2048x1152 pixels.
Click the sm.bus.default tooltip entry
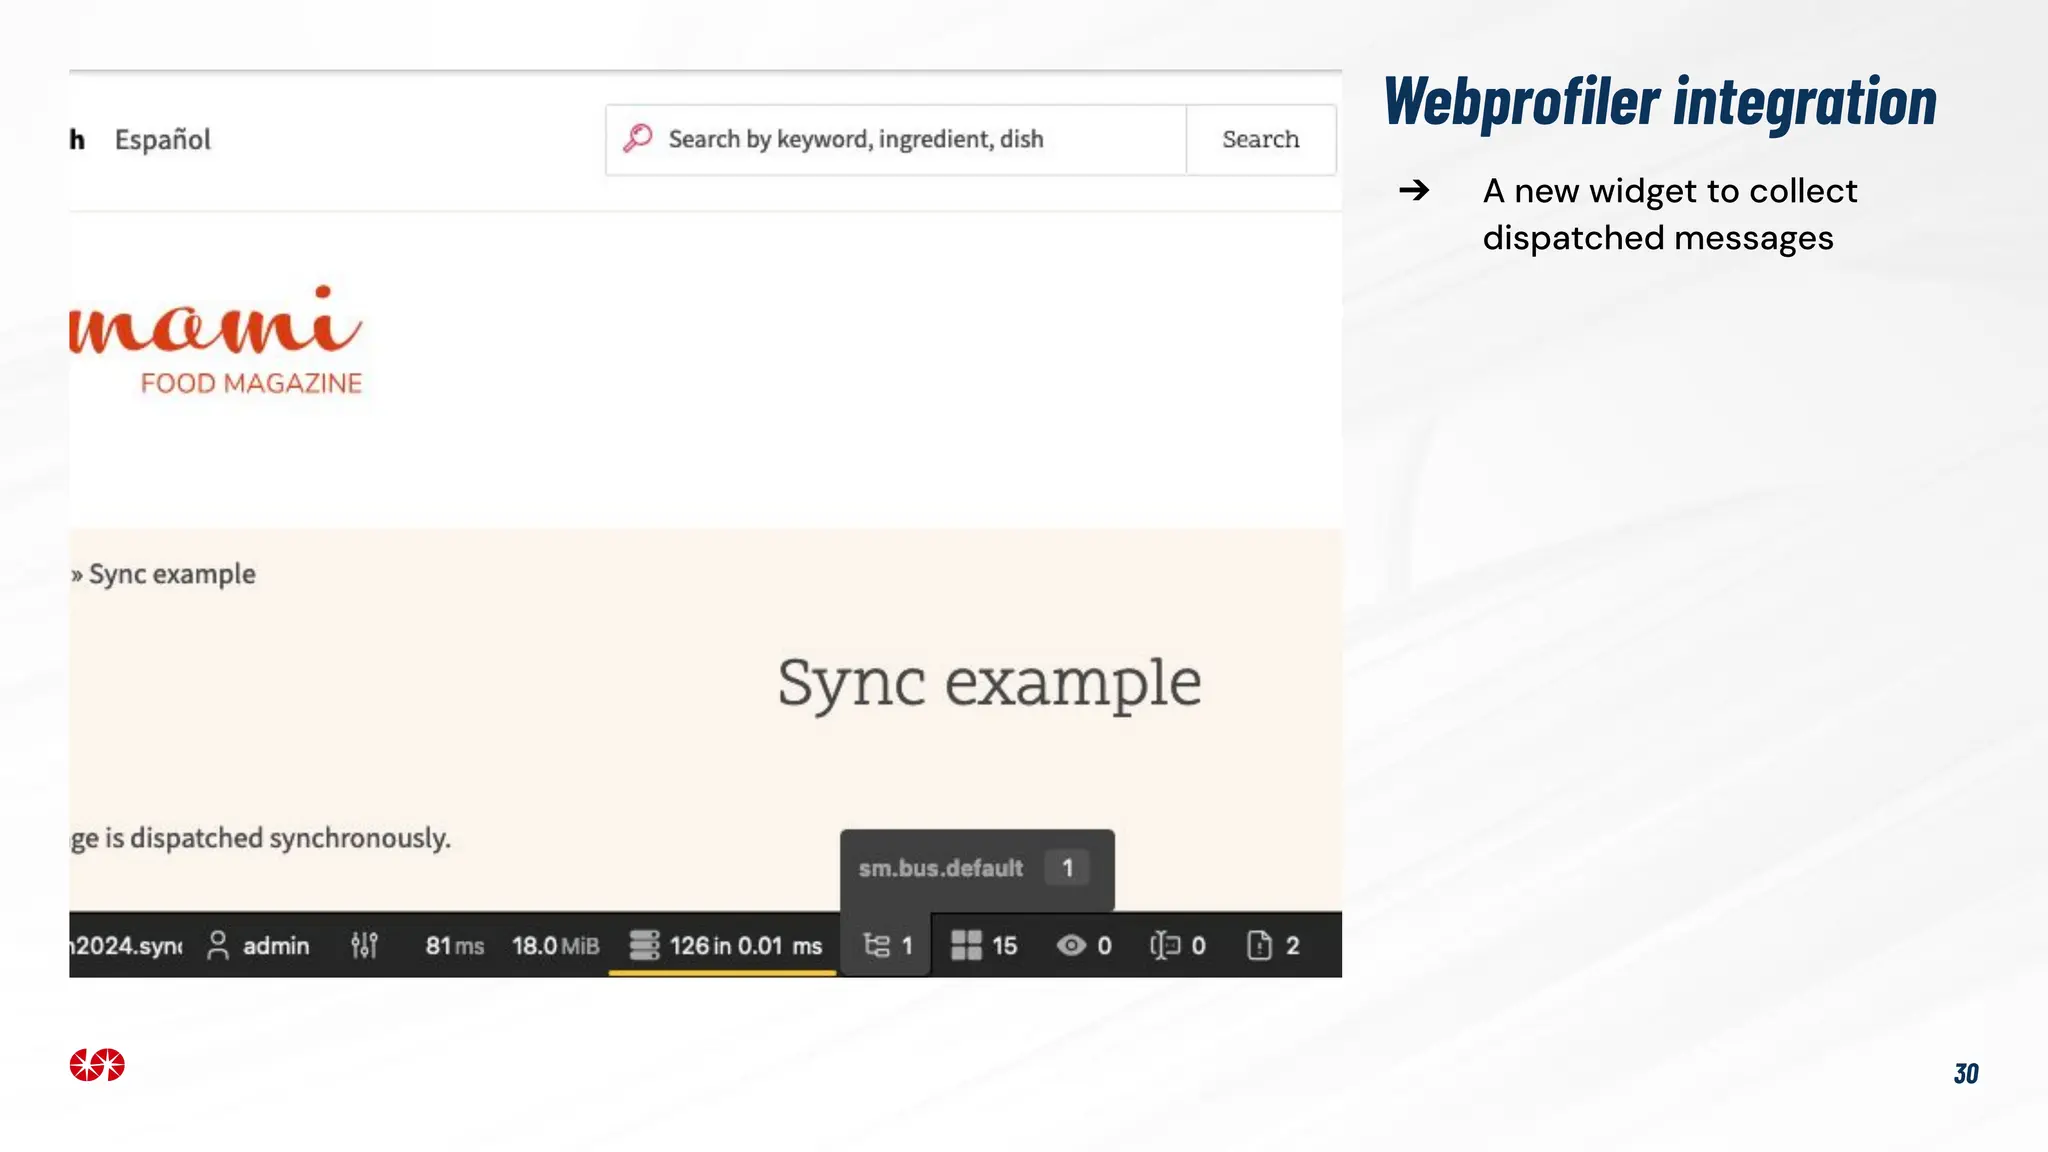[940, 868]
